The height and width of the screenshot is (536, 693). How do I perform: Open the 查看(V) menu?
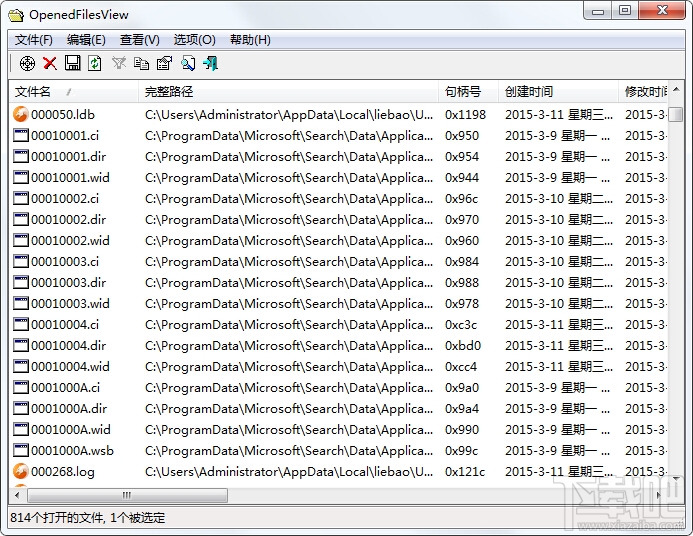tap(140, 40)
